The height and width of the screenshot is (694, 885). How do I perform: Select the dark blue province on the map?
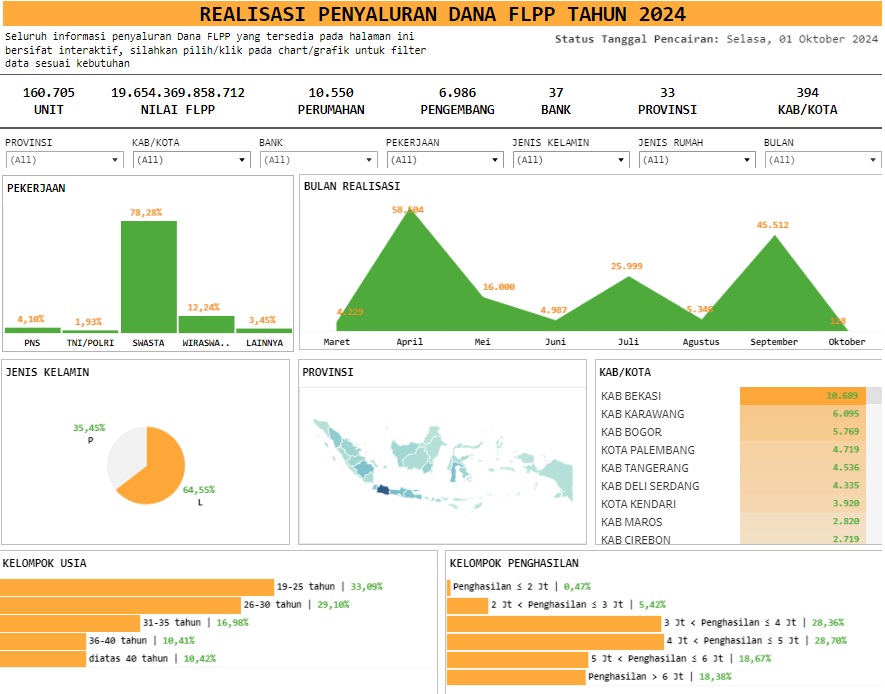pos(383,489)
